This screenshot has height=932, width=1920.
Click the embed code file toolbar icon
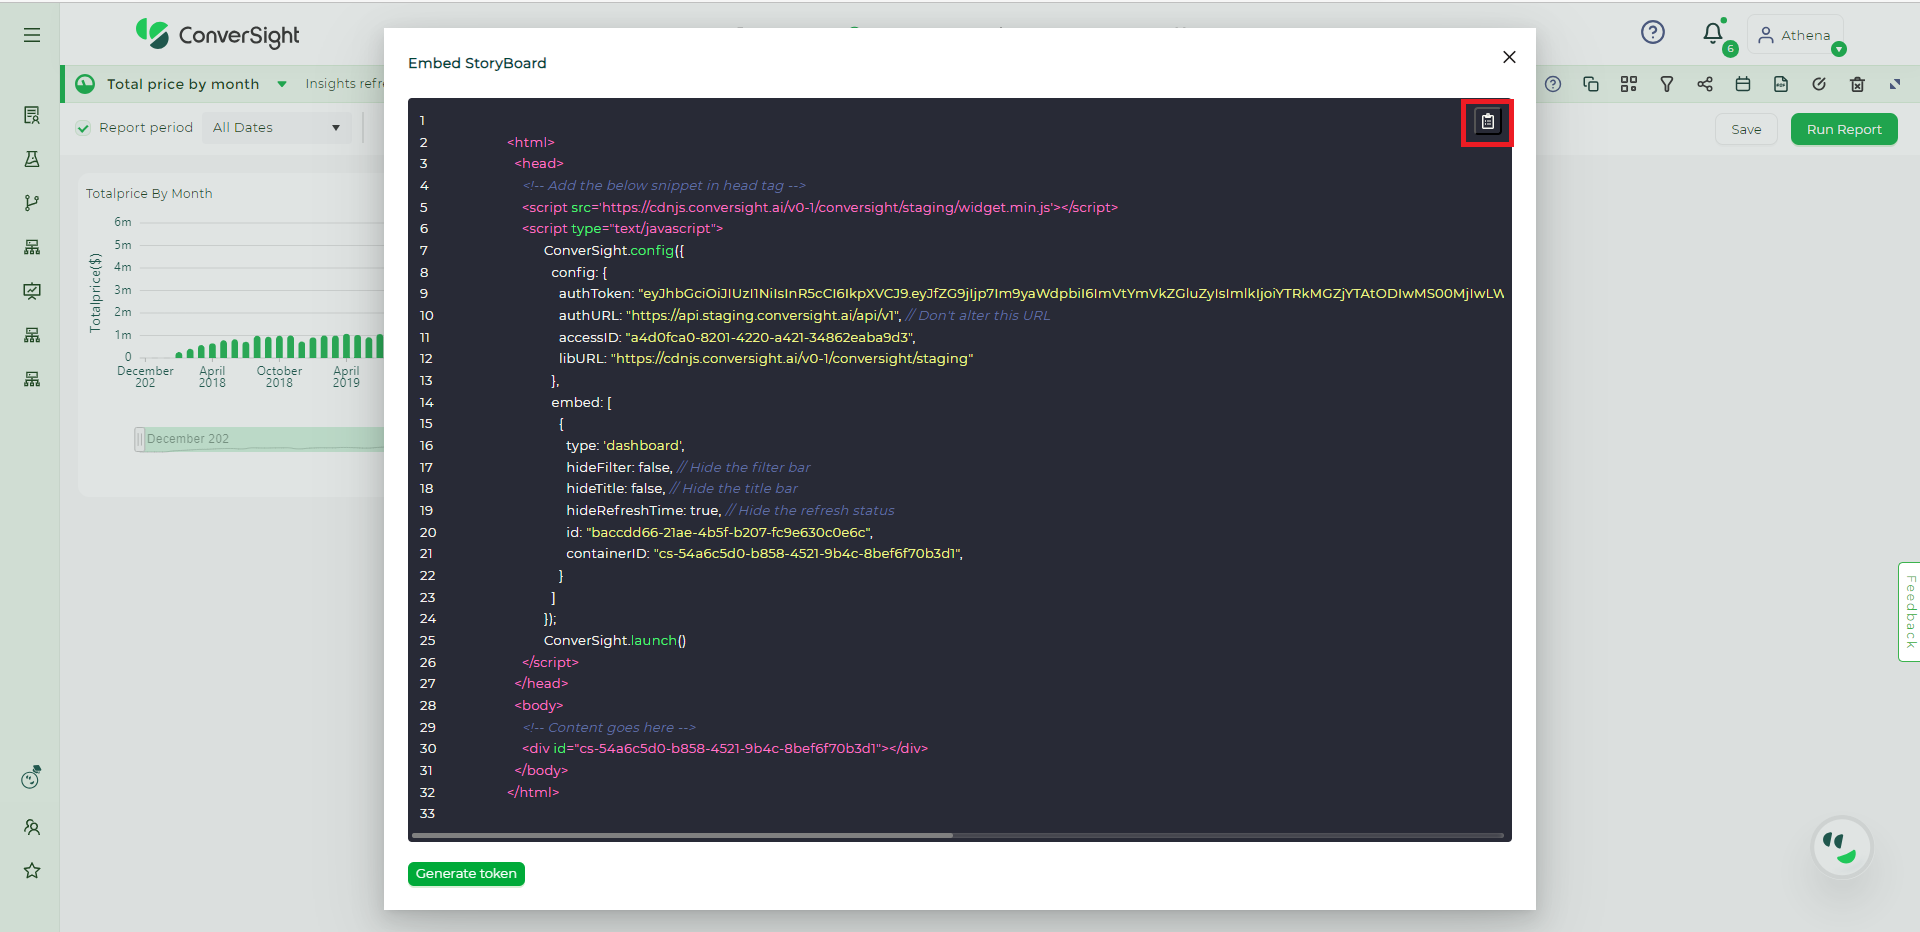pos(1781,84)
